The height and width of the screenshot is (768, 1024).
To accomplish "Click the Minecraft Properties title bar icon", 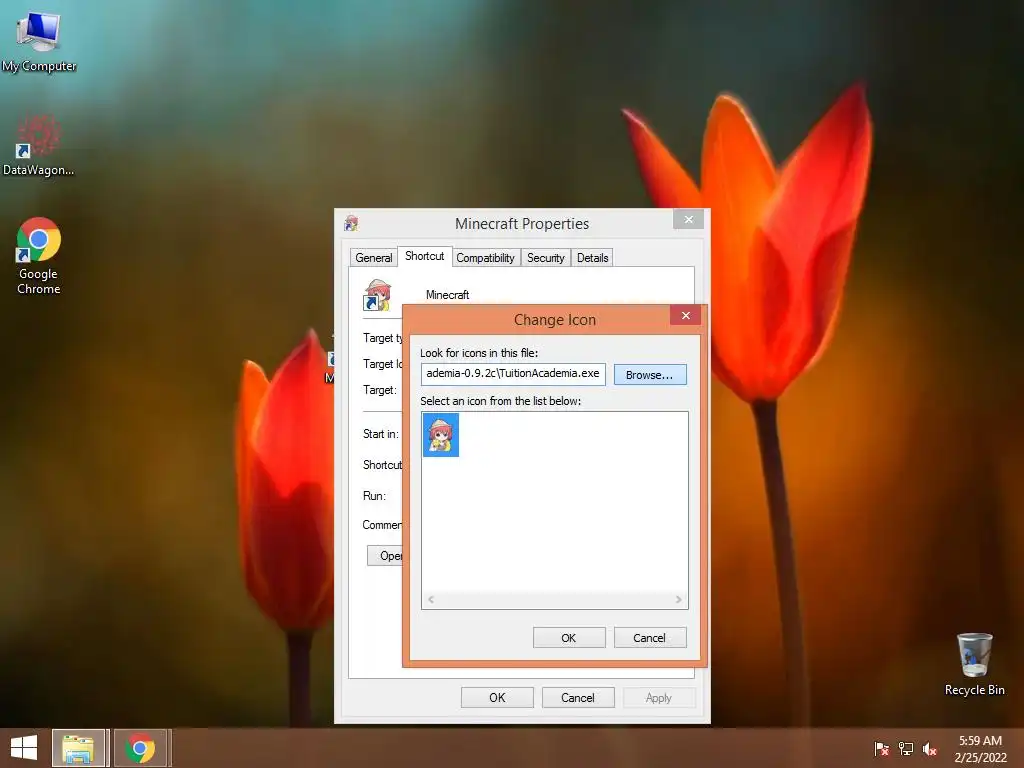I will [x=351, y=223].
